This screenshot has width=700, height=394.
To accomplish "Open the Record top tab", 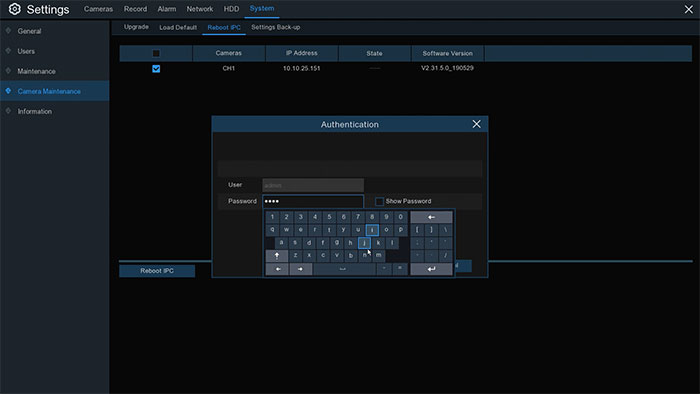I will pos(135,9).
